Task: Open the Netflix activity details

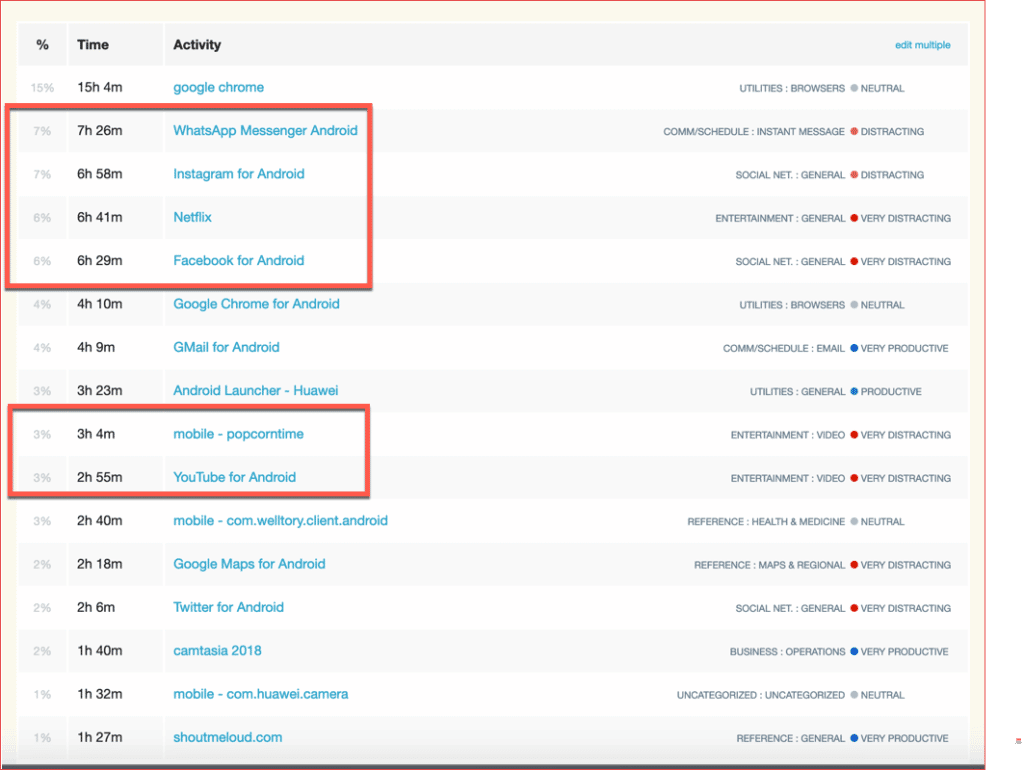Action: click(x=192, y=217)
